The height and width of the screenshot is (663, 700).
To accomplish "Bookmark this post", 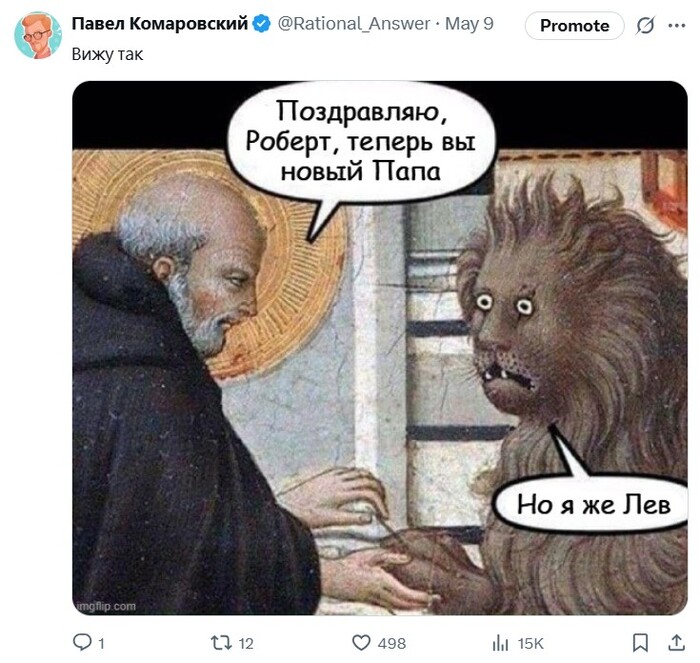I will pos(640,642).
